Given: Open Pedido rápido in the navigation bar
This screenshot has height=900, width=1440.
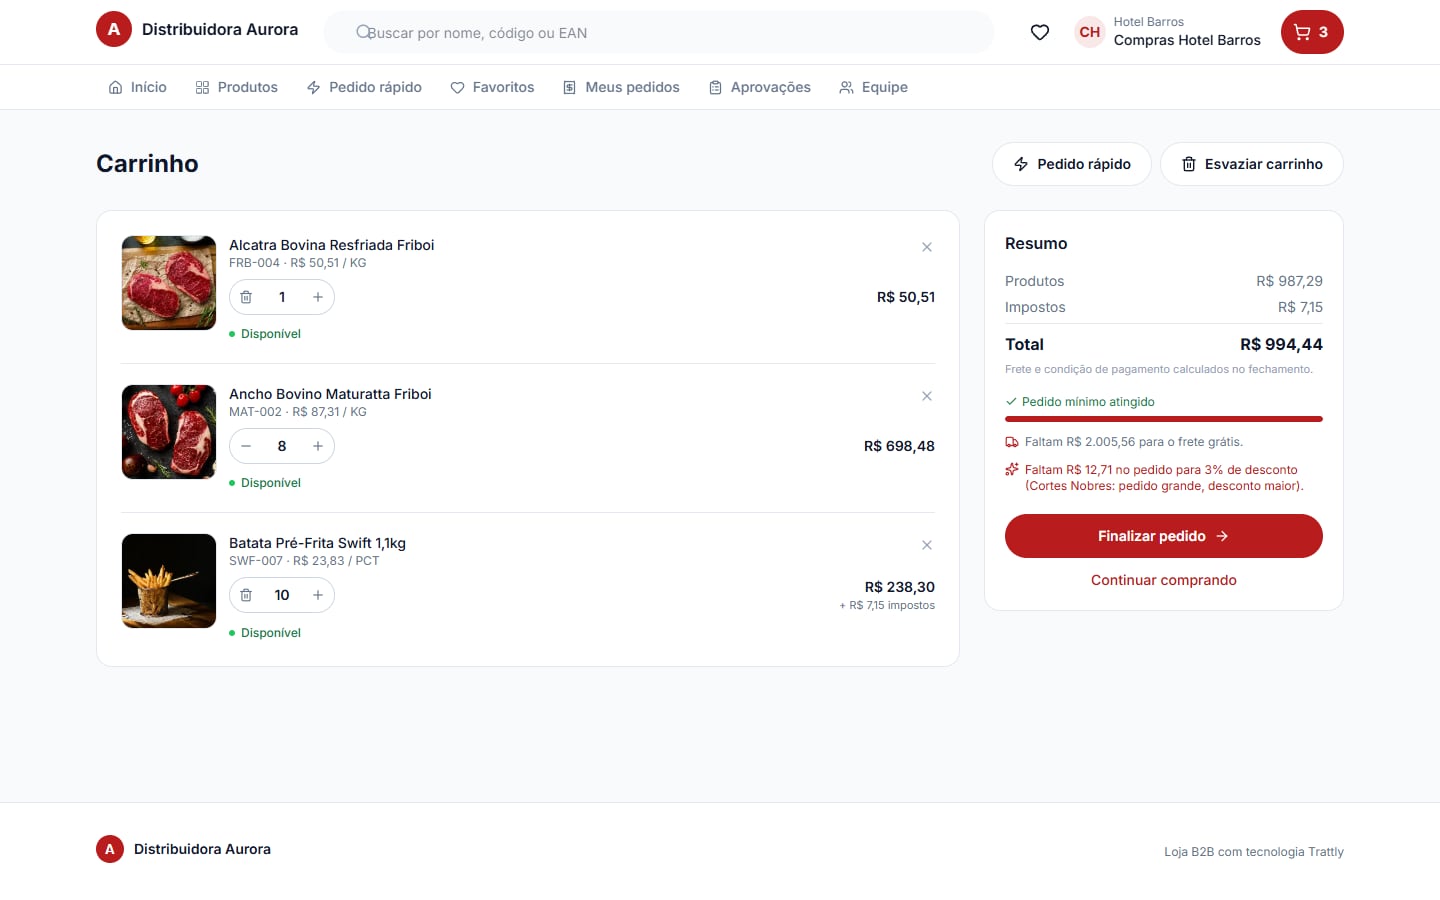Looking at the screenshot, I should pos(364,87).
